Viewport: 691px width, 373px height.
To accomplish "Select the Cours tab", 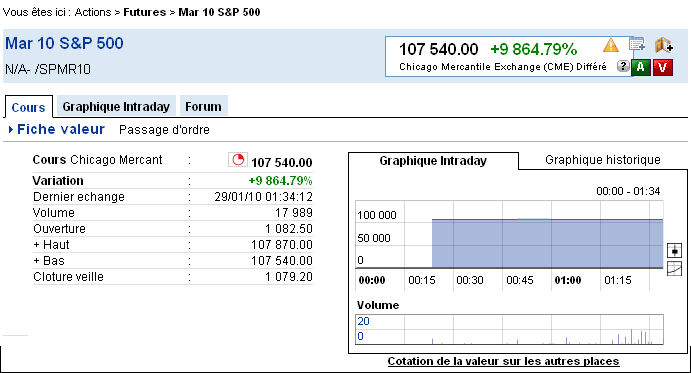I will click(29, 107).
